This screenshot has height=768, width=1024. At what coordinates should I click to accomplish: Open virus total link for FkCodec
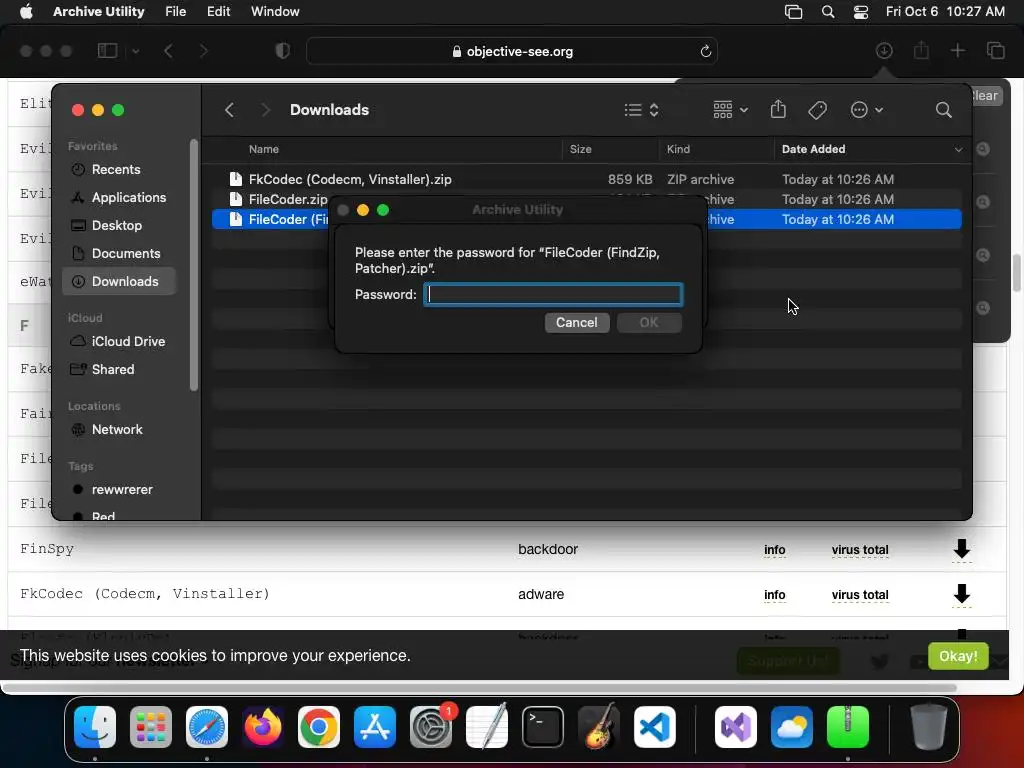coord(859,595)
